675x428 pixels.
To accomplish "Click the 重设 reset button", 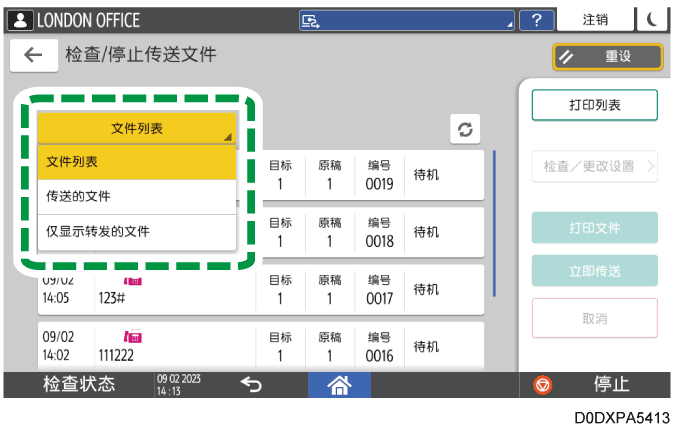I will (x=608, y=56).
